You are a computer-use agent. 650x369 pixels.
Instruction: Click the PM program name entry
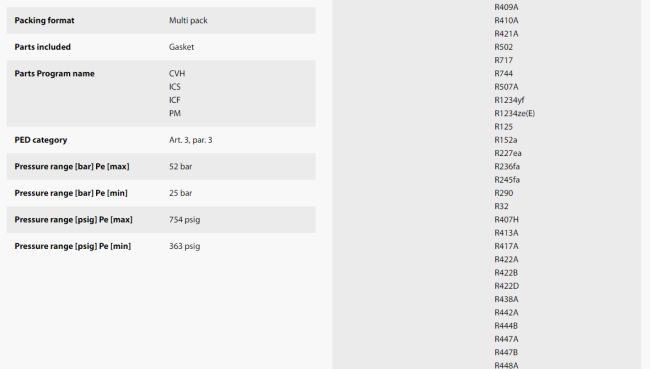175,113
